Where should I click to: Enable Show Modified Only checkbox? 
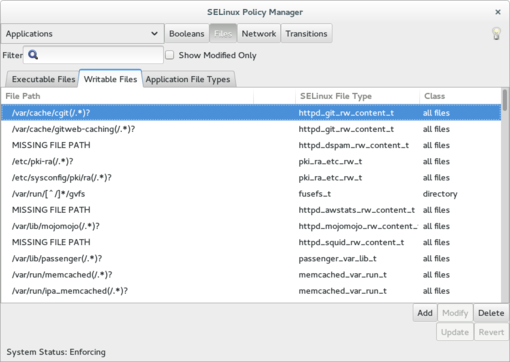pyautogui.click(x=170, y=55)
